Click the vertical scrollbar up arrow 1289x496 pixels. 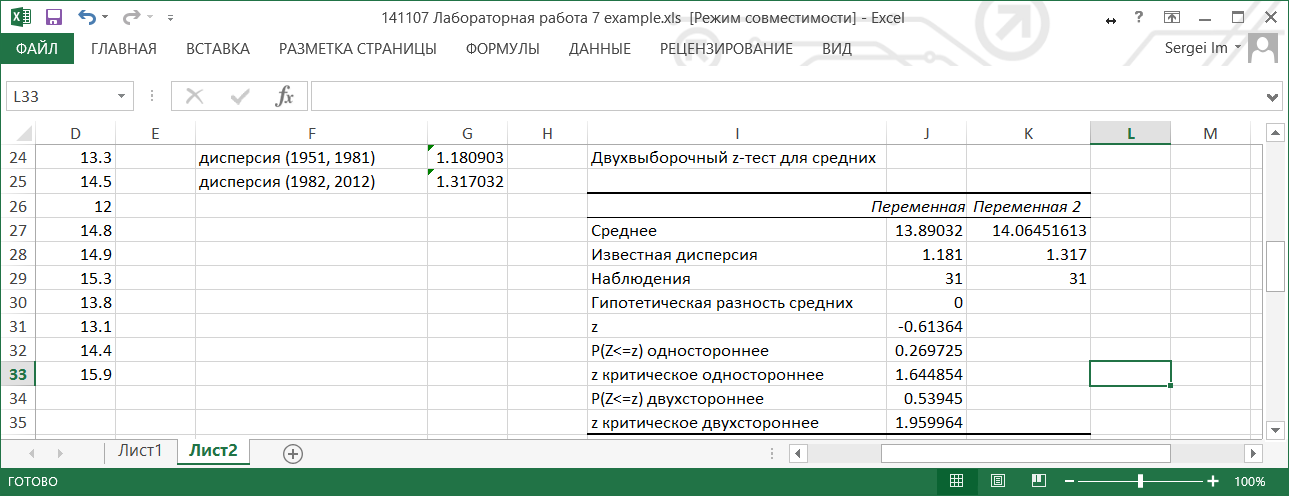[1274, 132]
